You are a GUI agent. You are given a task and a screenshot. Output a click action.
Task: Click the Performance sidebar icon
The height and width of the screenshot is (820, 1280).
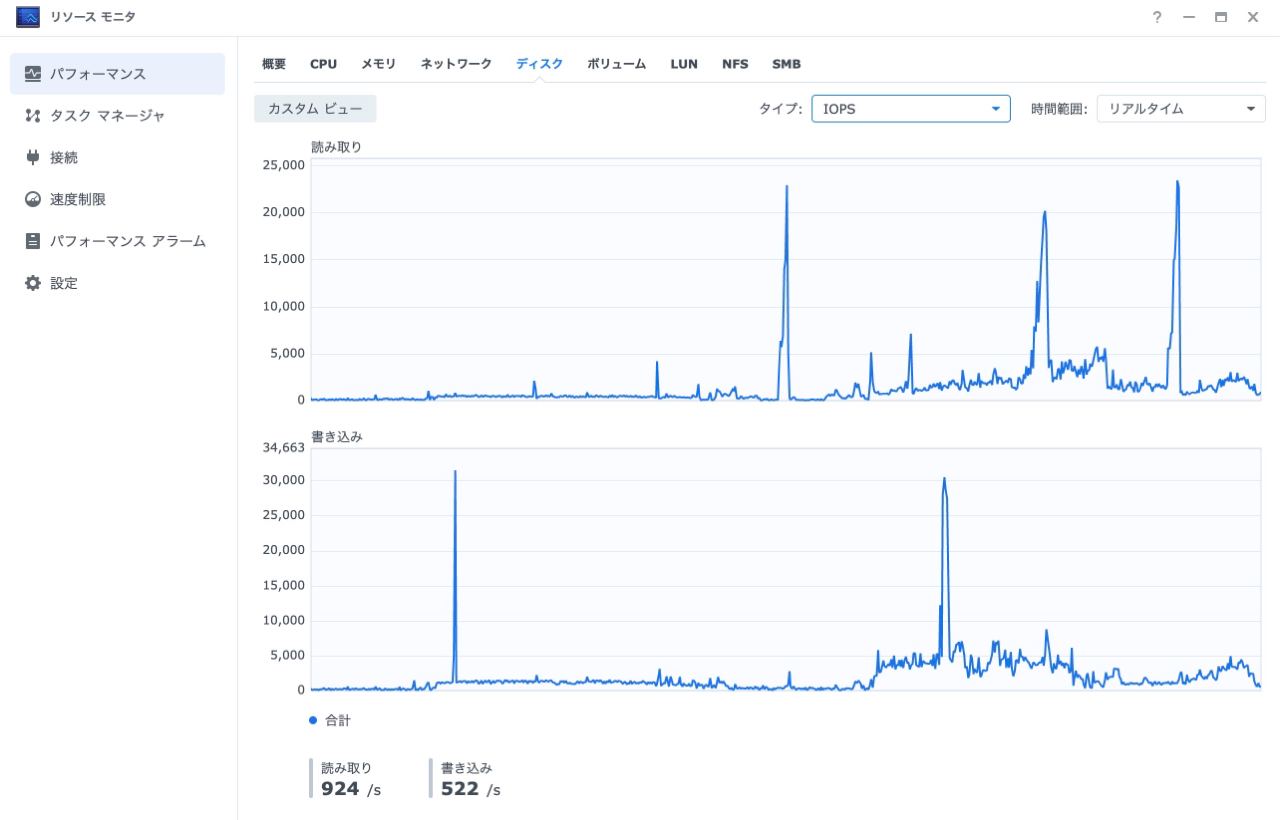pyautogui.click(x=33, y=74)
